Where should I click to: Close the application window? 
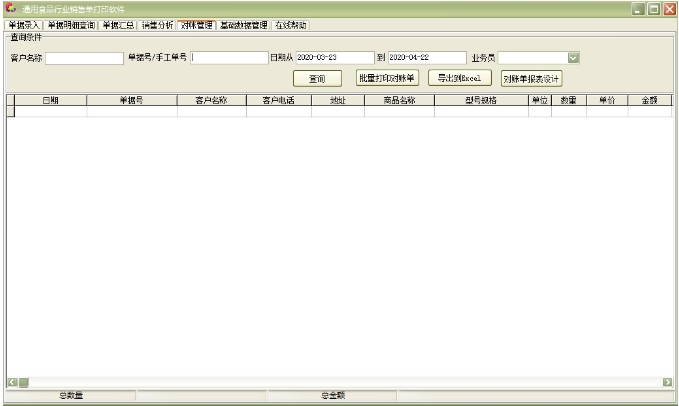click(669, 9)
